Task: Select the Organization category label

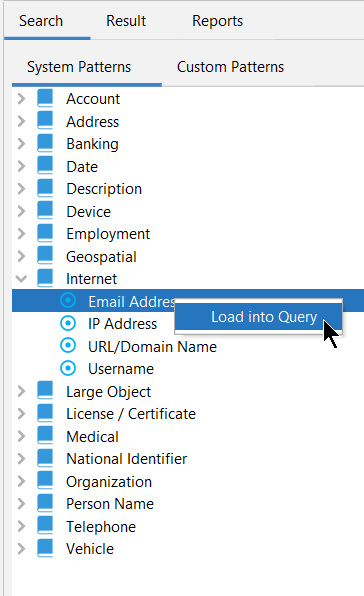Action: point(109,482)
